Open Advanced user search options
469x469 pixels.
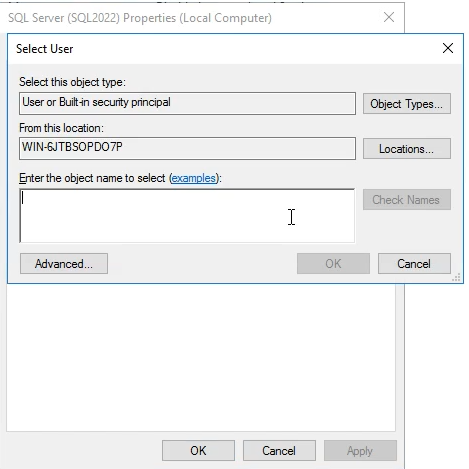click(x=64, y=264)
